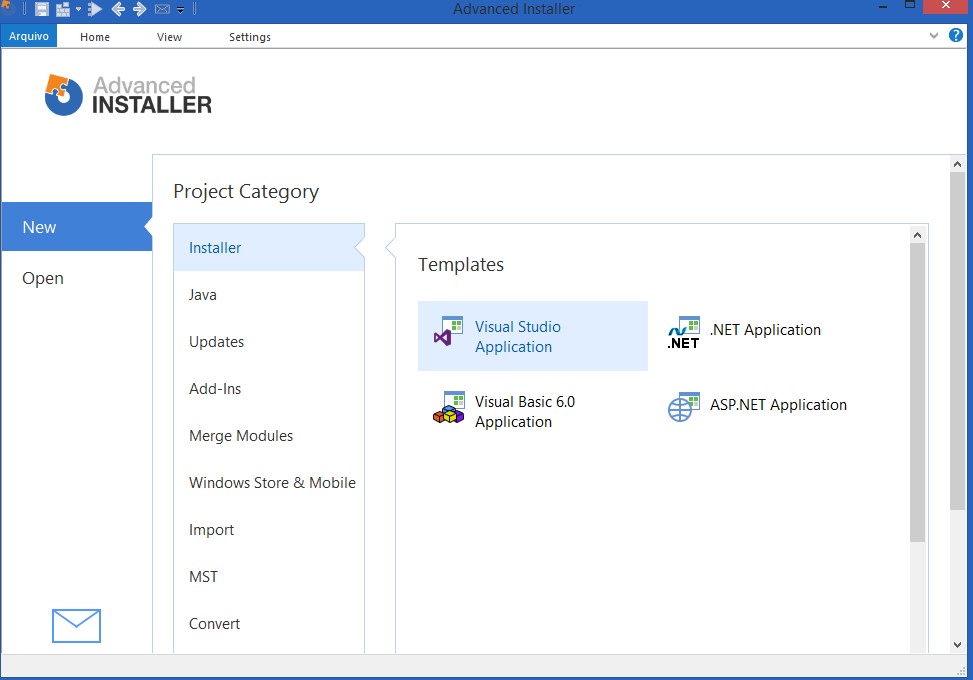Switch to the View ribbon tab
Viewport: 973px width, 680px height.
[x=169, y=37]
